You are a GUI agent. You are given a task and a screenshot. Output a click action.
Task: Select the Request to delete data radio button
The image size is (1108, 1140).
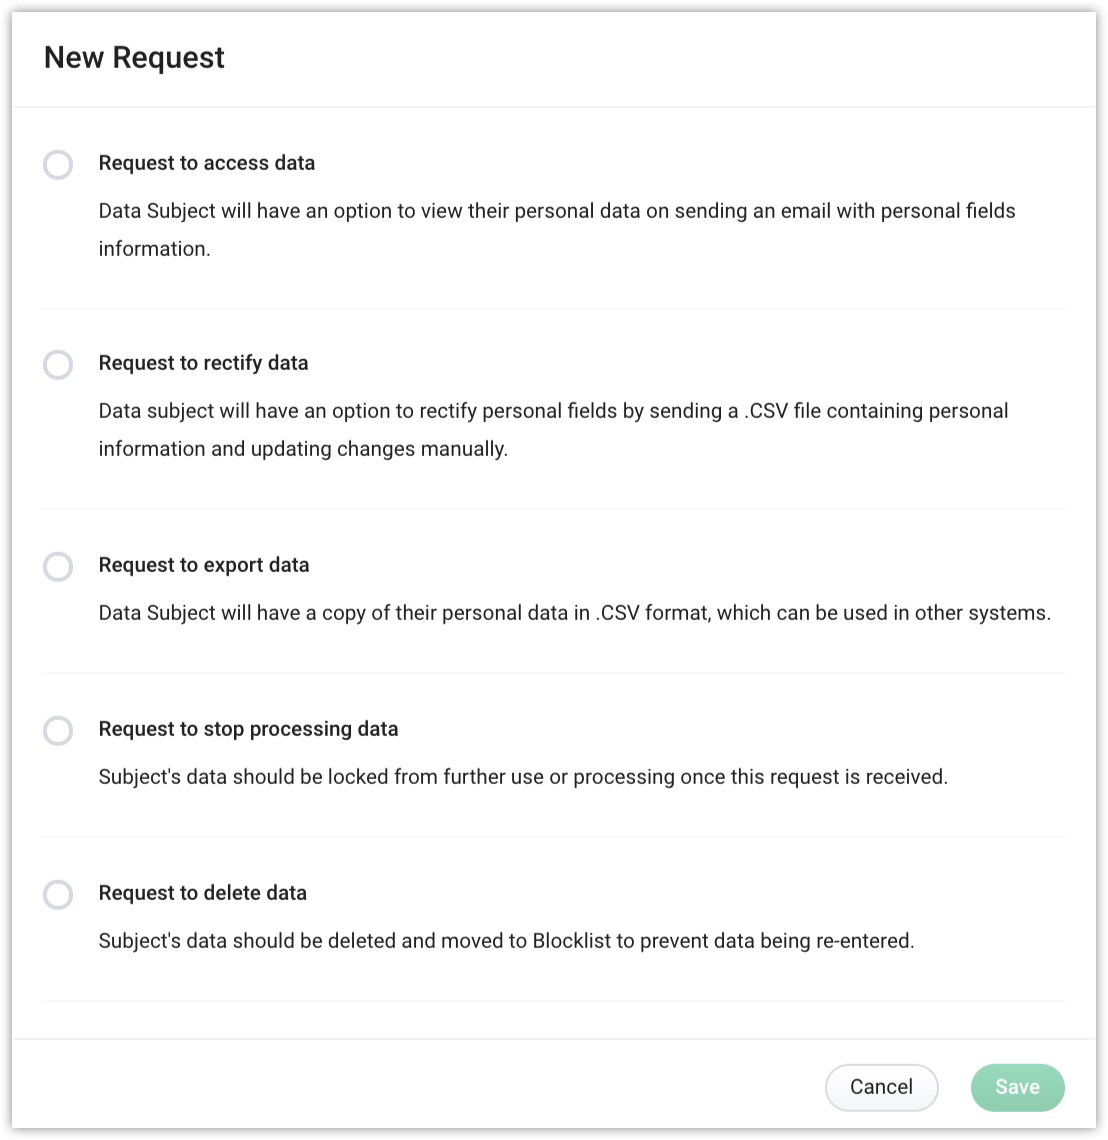click(x=58, y=894)
